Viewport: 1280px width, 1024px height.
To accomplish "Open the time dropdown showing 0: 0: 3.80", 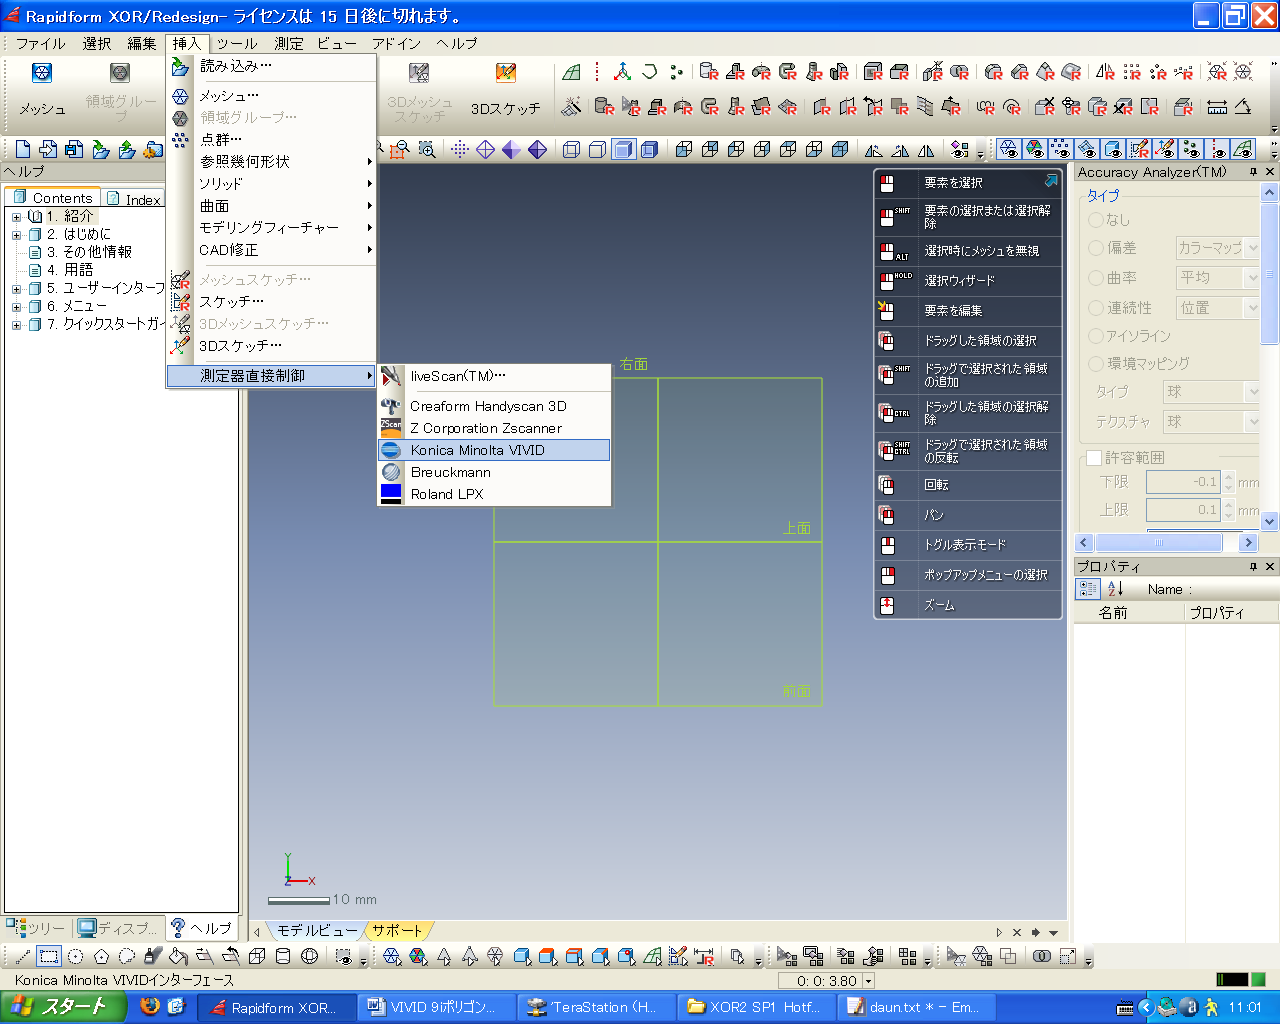I will [x=868, y=981].
